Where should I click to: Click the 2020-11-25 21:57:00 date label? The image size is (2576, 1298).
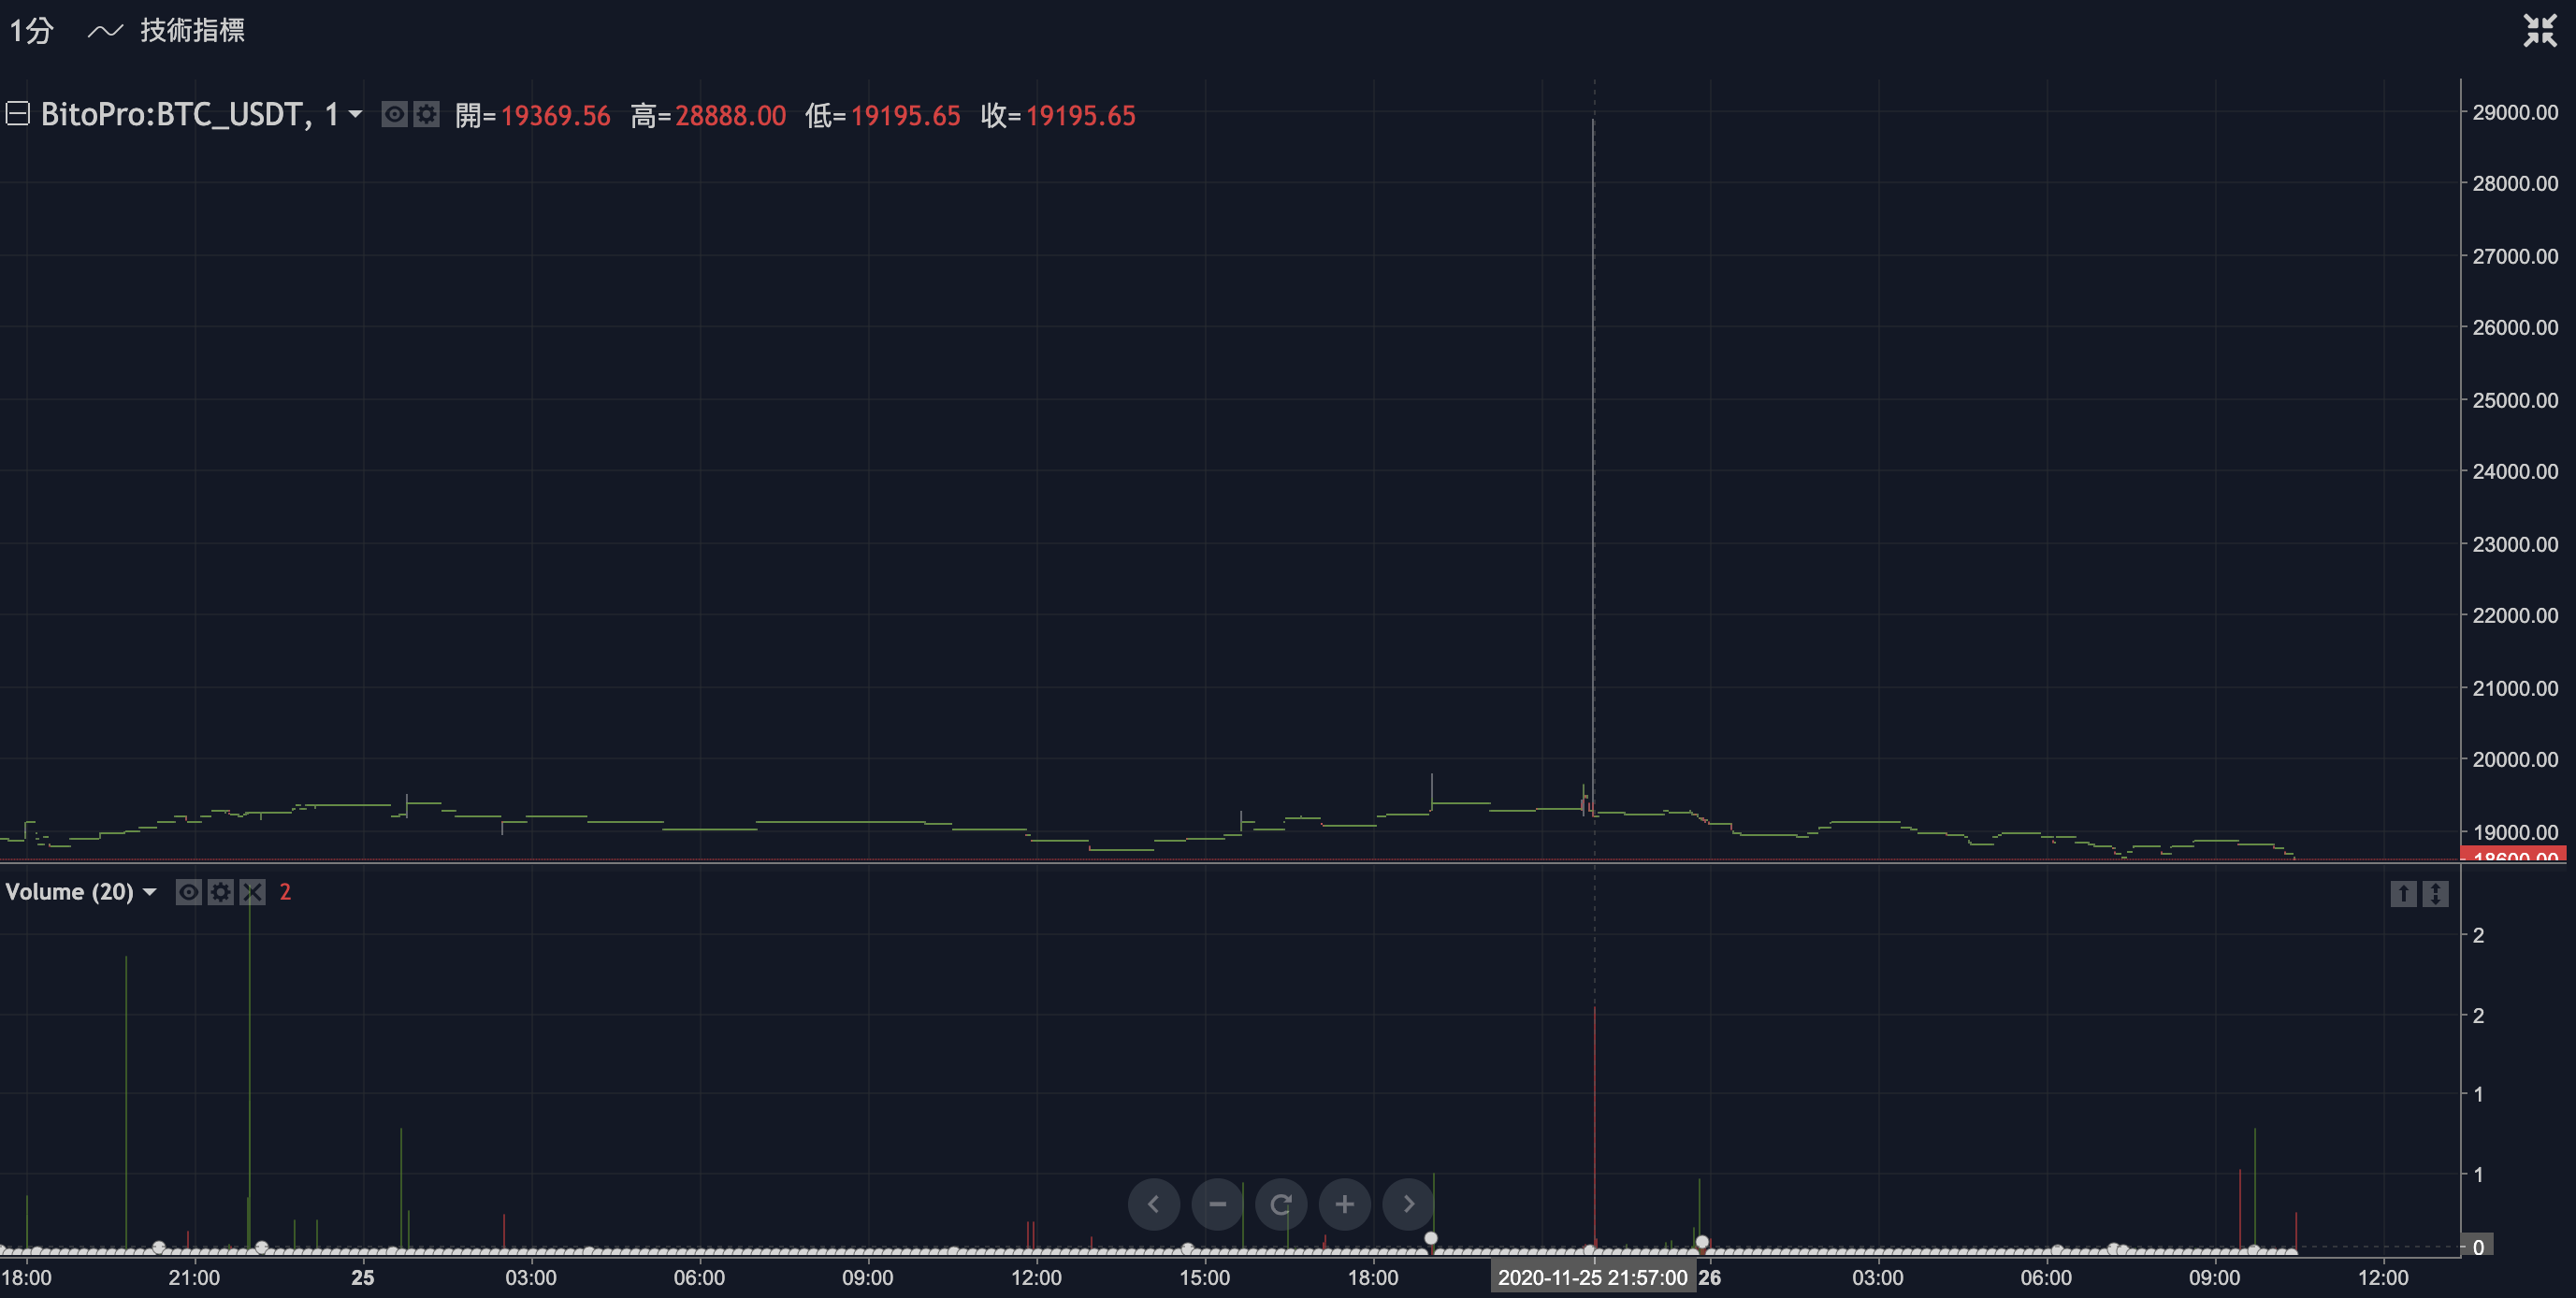click(x=1592, y=1277)
